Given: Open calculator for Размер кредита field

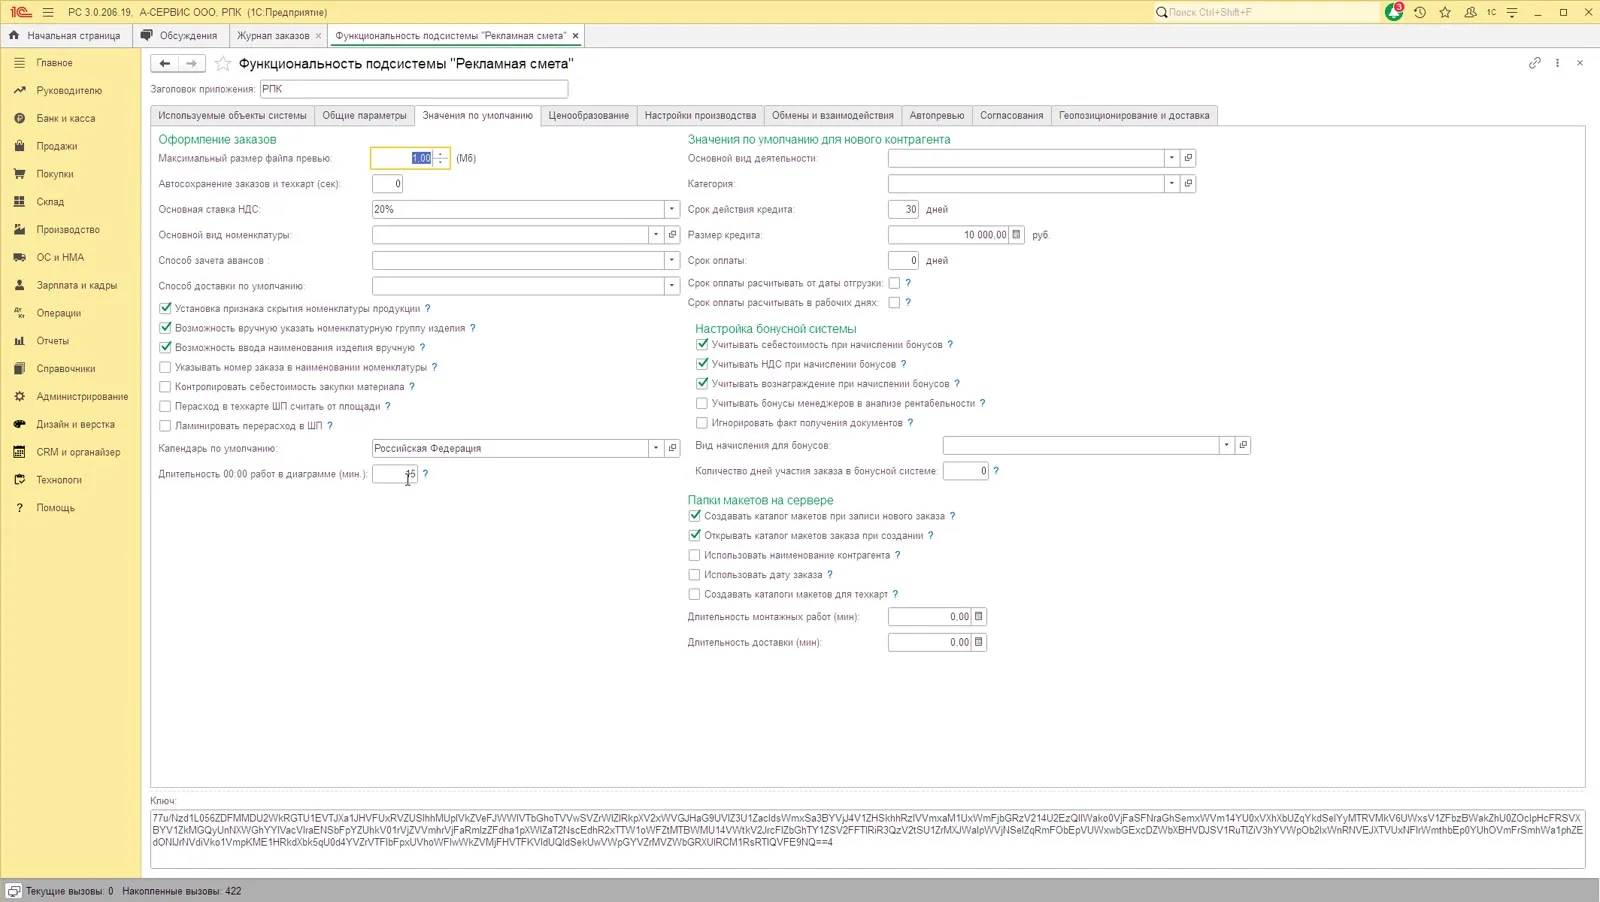Looking at the screenshot, I should (x=1016, y=235).
